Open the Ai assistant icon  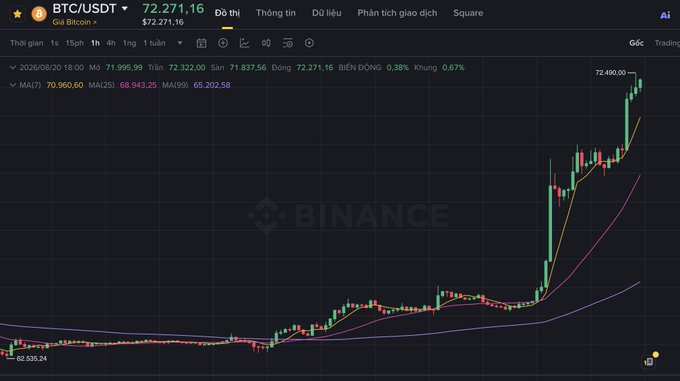665,15
